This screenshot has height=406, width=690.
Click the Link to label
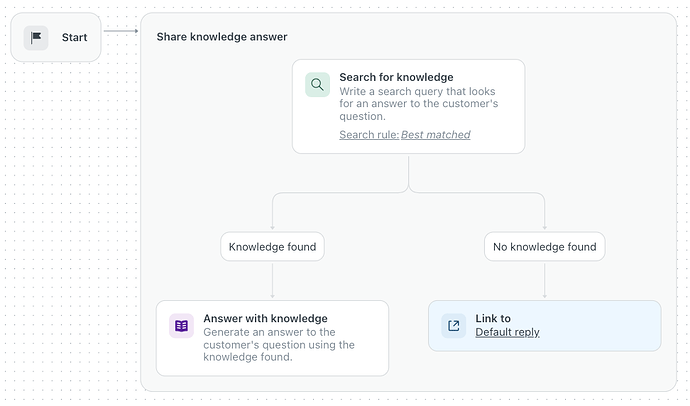pos(493,318)
